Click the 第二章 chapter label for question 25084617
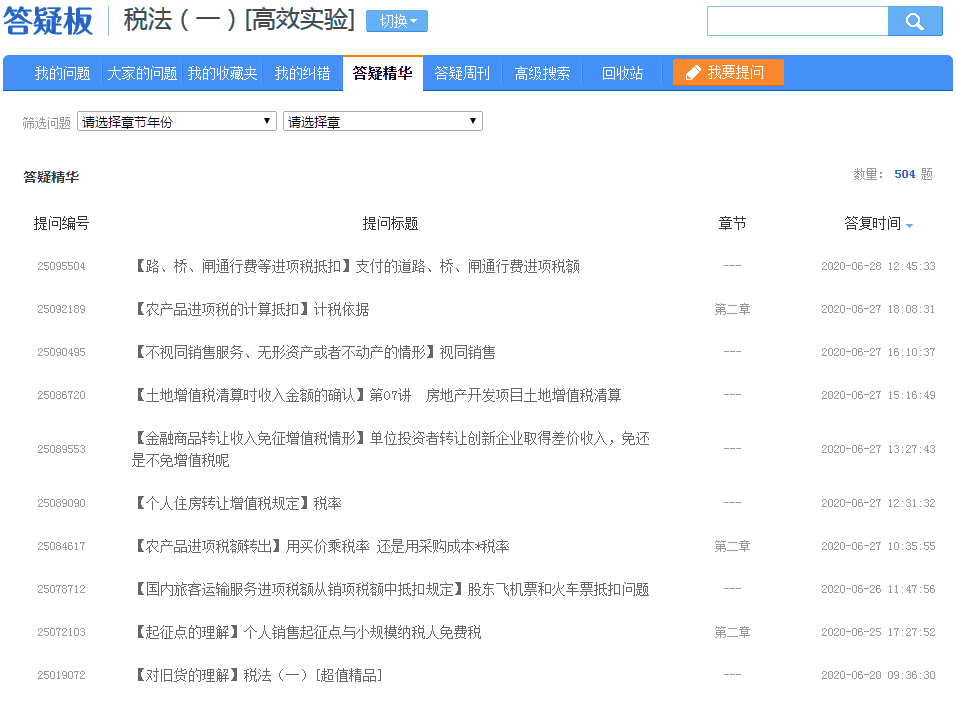956x702 pixels. [732, 546]
